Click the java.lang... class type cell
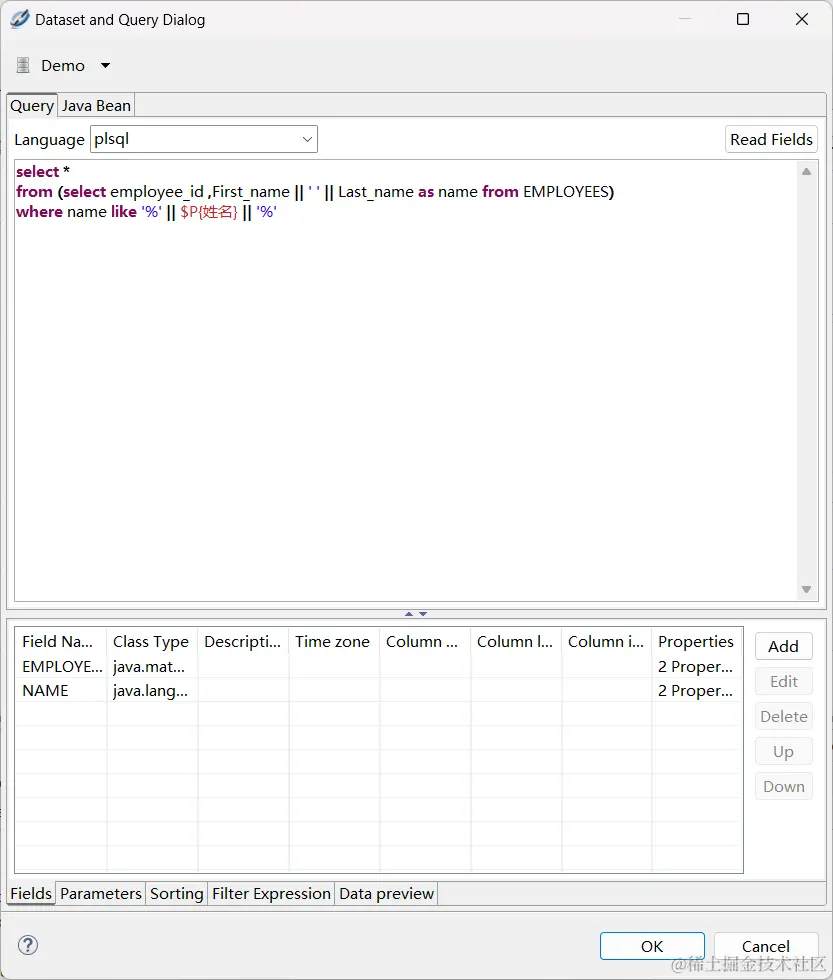The image size is (833, 980). pyautogui.click(x=151, y=691)
